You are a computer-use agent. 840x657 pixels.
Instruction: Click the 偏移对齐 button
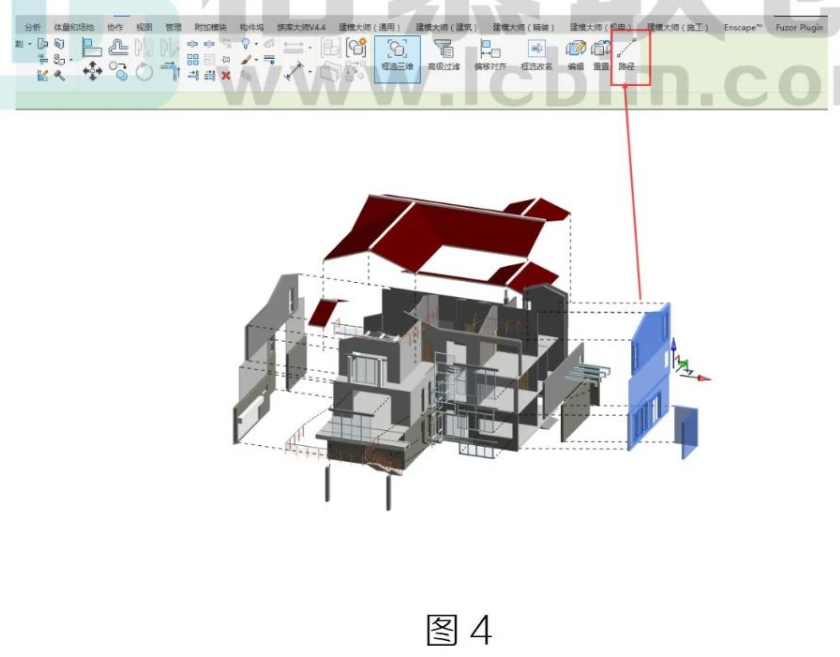(490, 56)
